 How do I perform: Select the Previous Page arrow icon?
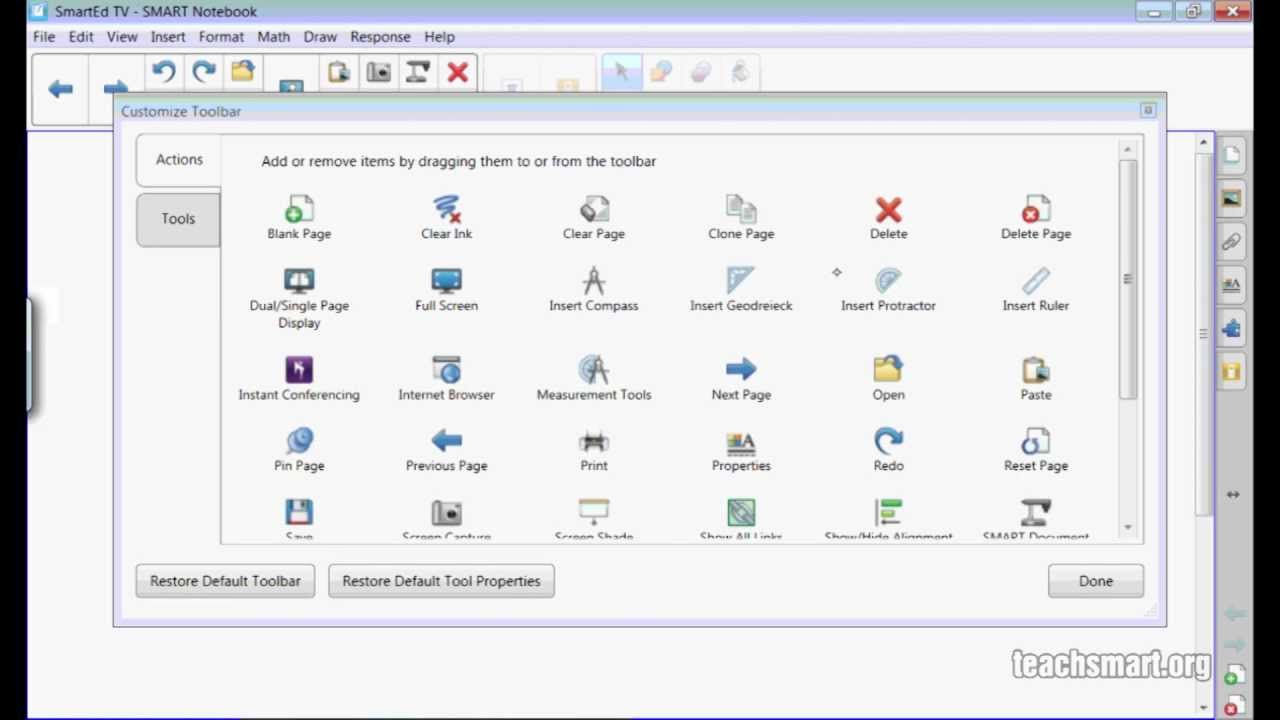[x=446, y=441]
